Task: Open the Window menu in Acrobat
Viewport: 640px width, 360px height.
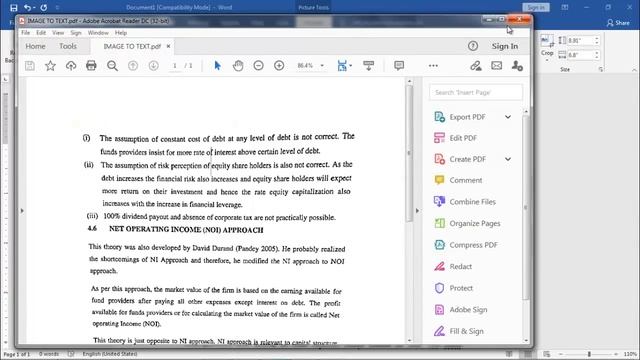Action: point(98,33)
